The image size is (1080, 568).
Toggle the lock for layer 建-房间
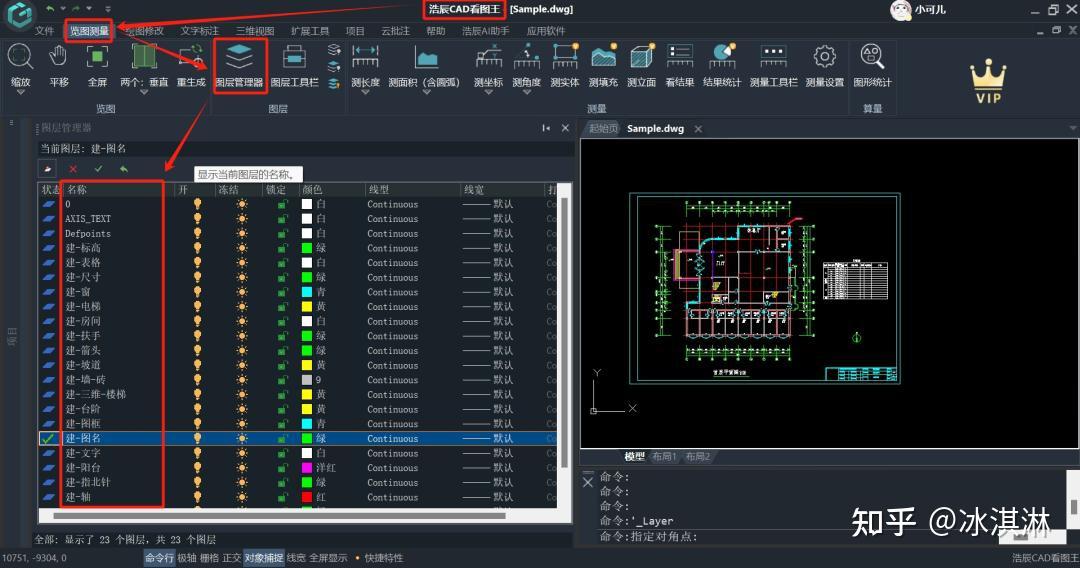tap(282, 321)
